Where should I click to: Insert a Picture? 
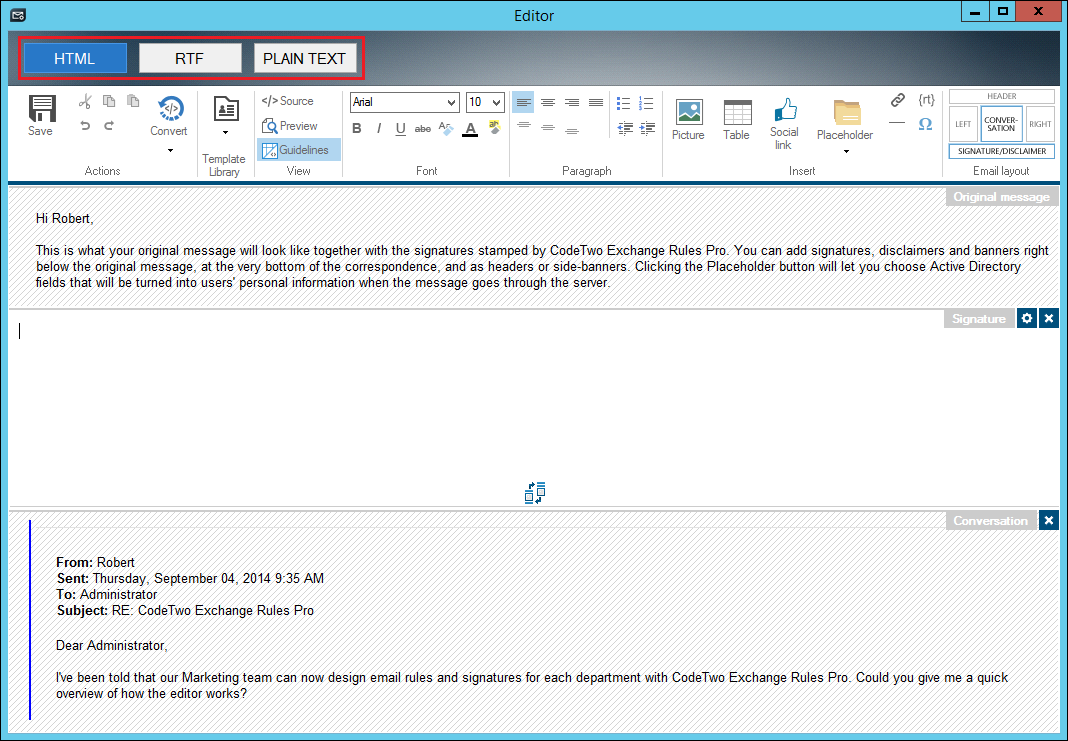pyautogui.click(x=689, y=119)
